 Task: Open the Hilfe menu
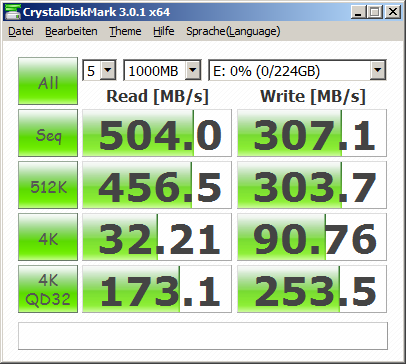[164, 31]
